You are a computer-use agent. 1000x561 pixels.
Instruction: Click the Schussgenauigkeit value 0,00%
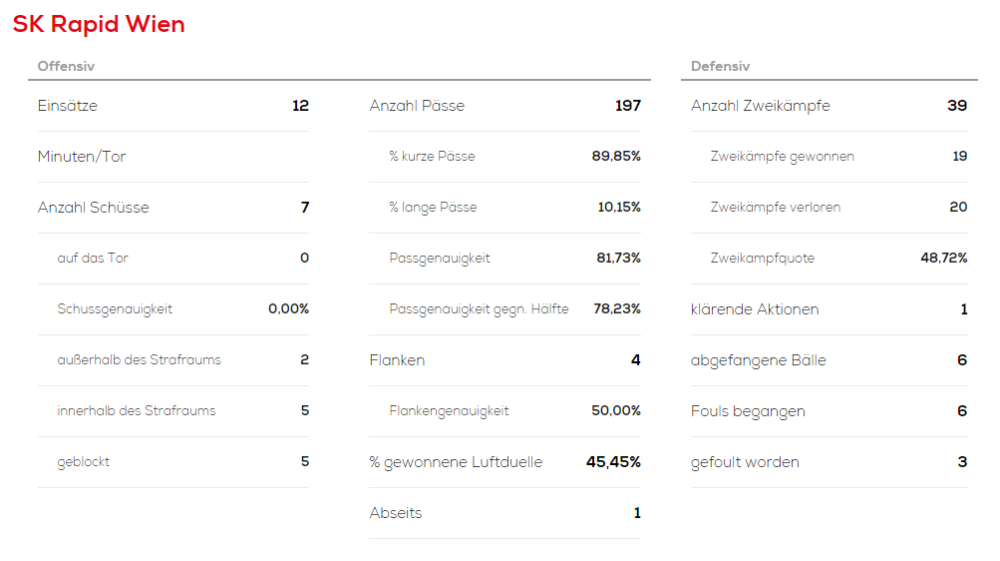288,309
